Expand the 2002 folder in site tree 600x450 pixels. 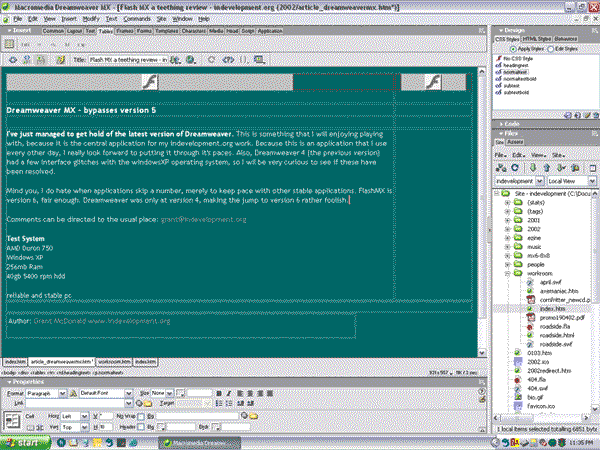point(507,229)
